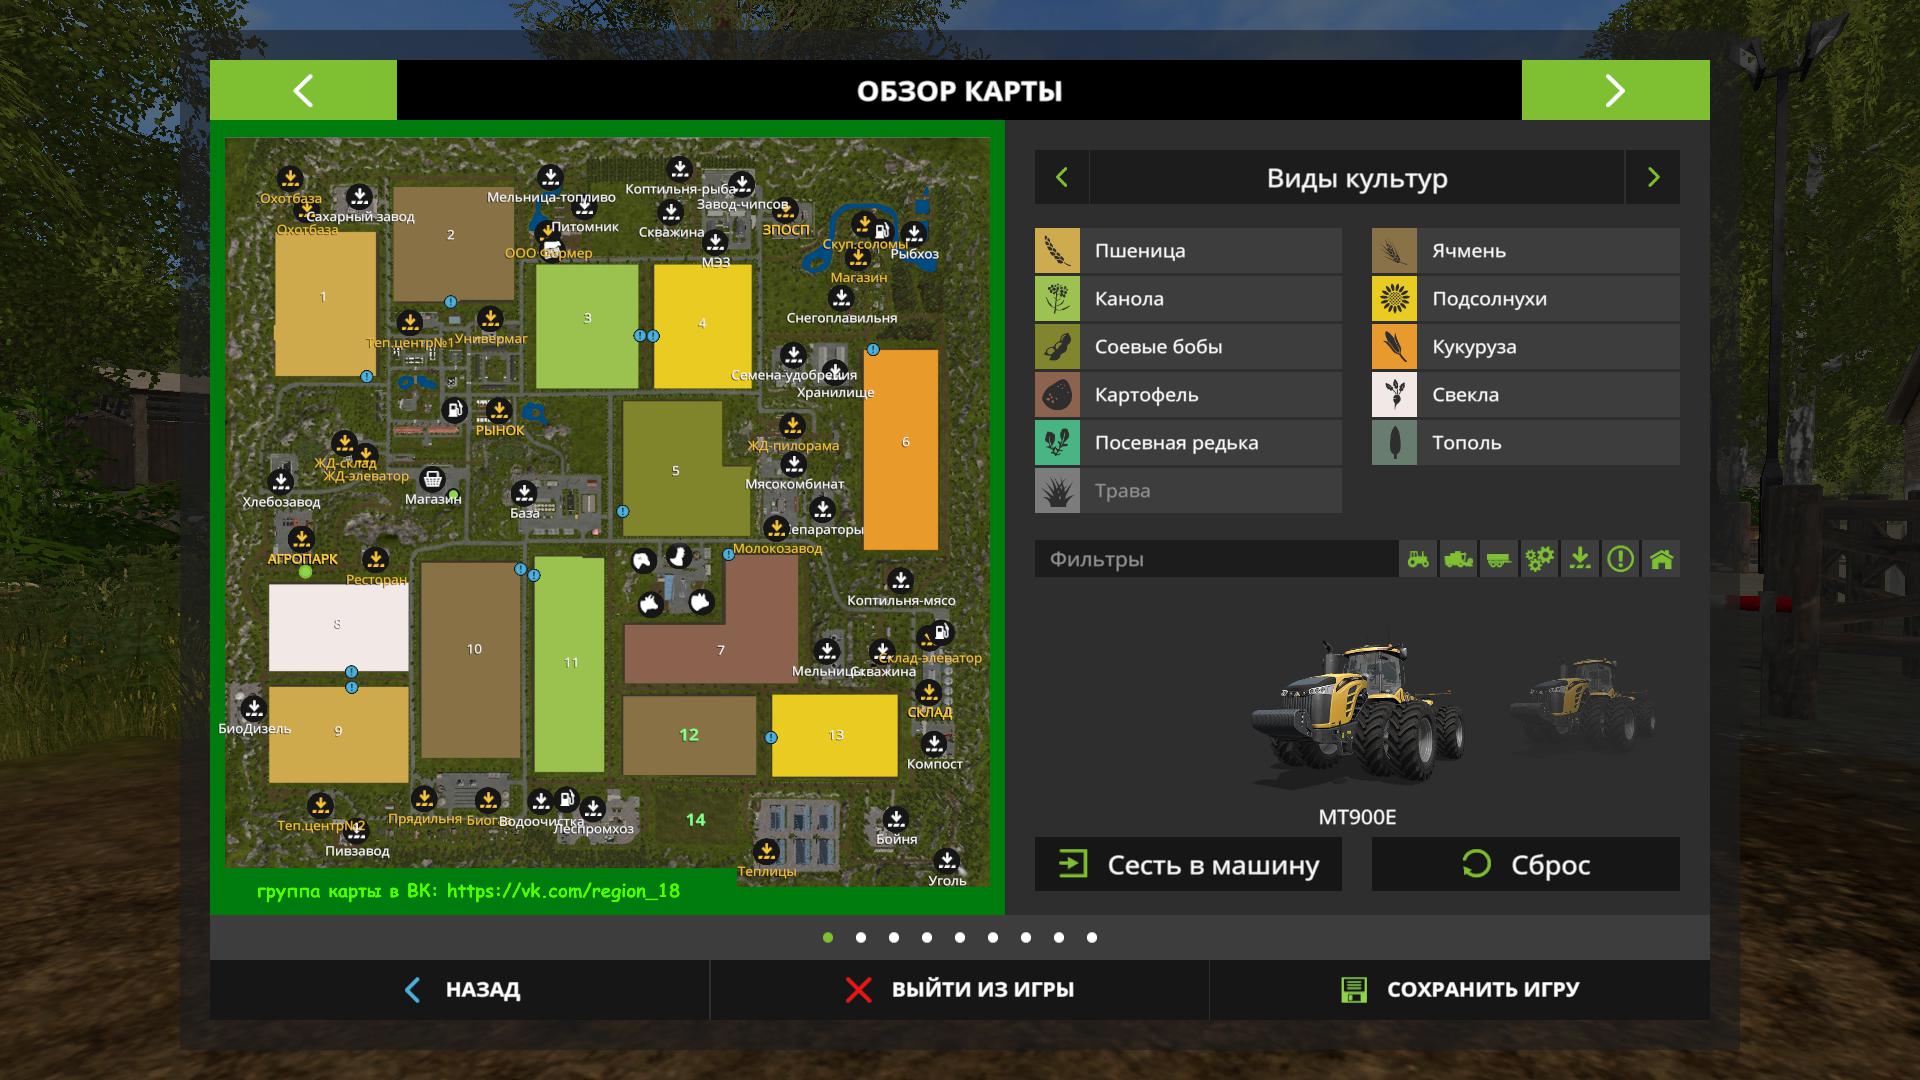Click the Кукуруза orange color swatch
1920x1080 pixels.
(1394, 347)
